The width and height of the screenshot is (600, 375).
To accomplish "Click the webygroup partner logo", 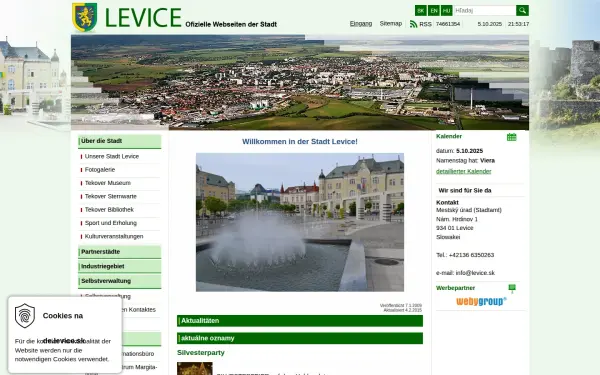I will pyautogui.click(x=481, y=302).
